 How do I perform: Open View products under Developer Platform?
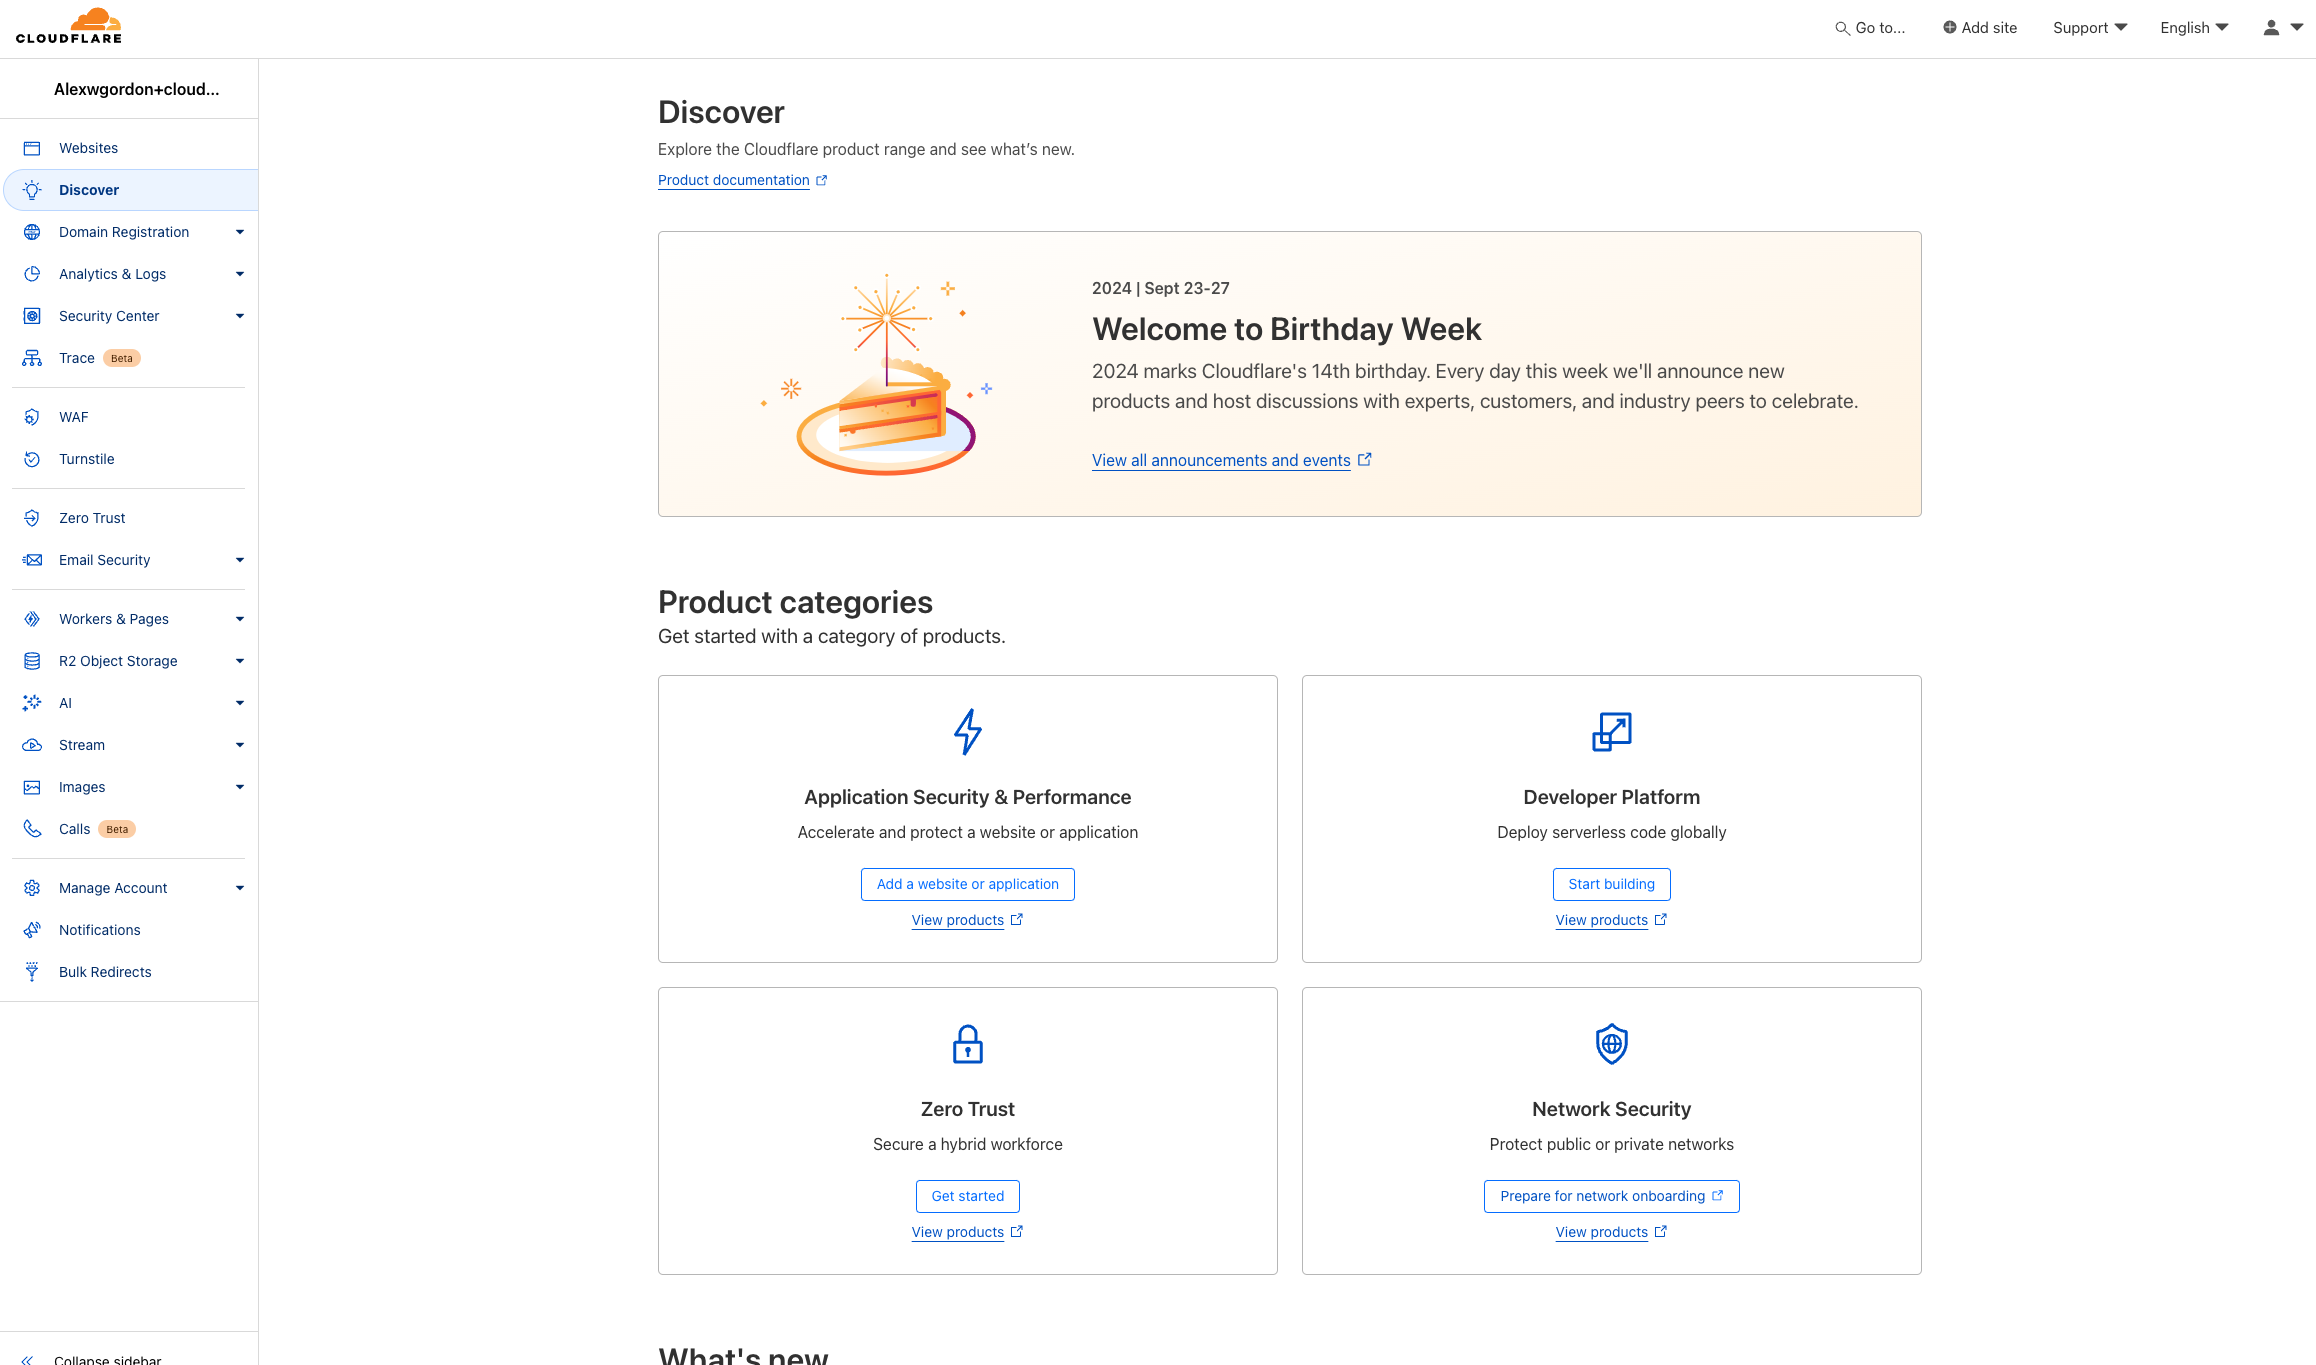click(1611, 920)
